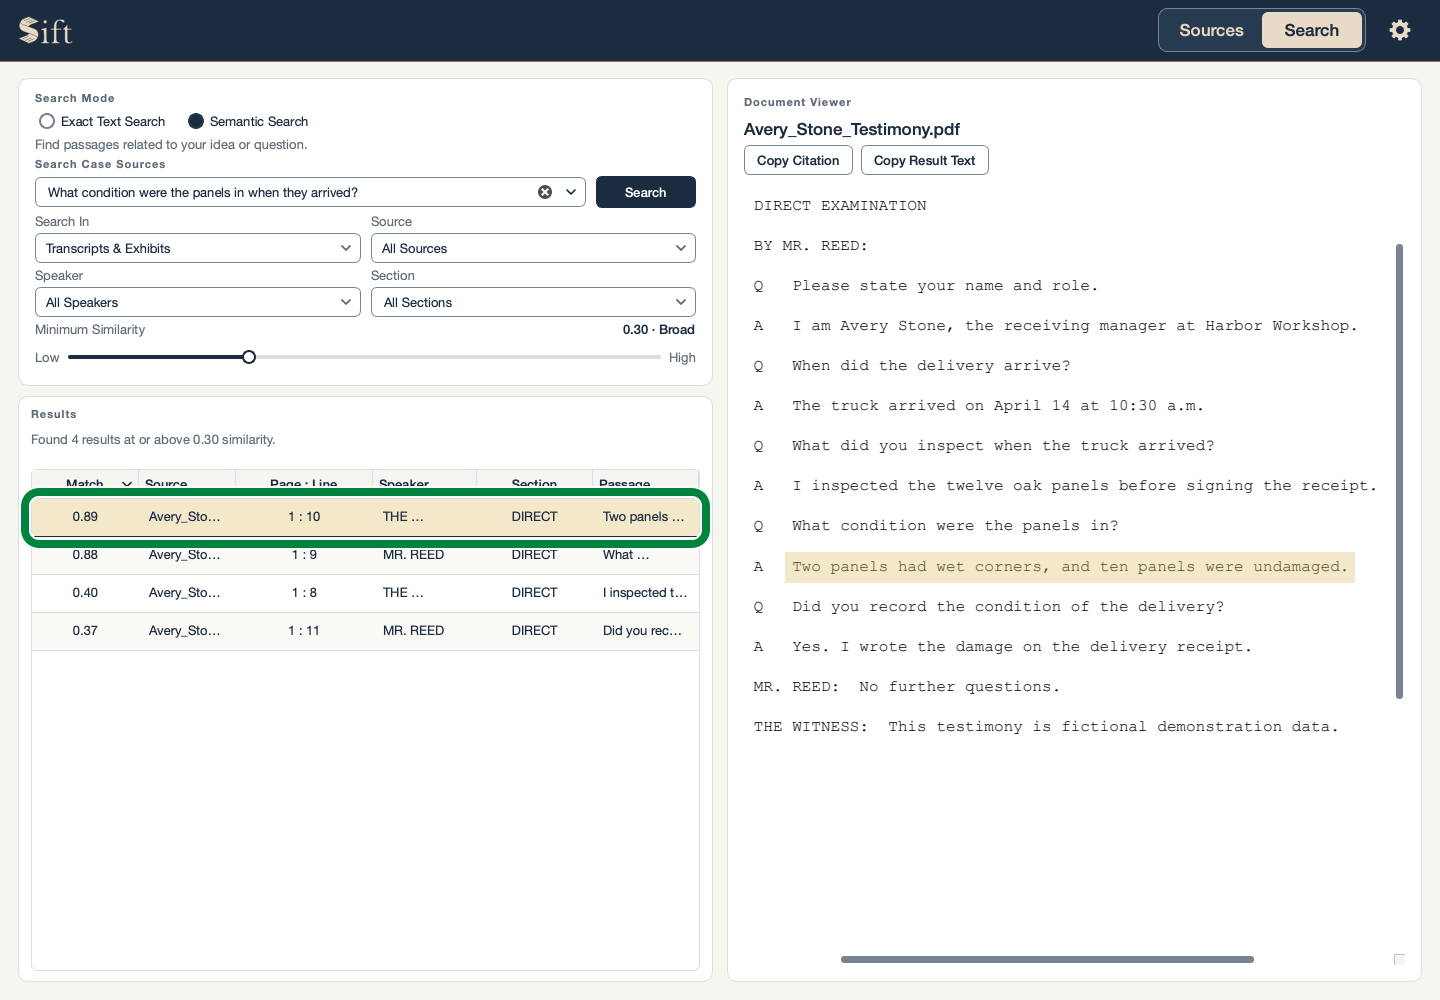The image size is (1440, 1000).
Task: Click the document viewer vertical scrollbar
Action: coord(1399,471)
